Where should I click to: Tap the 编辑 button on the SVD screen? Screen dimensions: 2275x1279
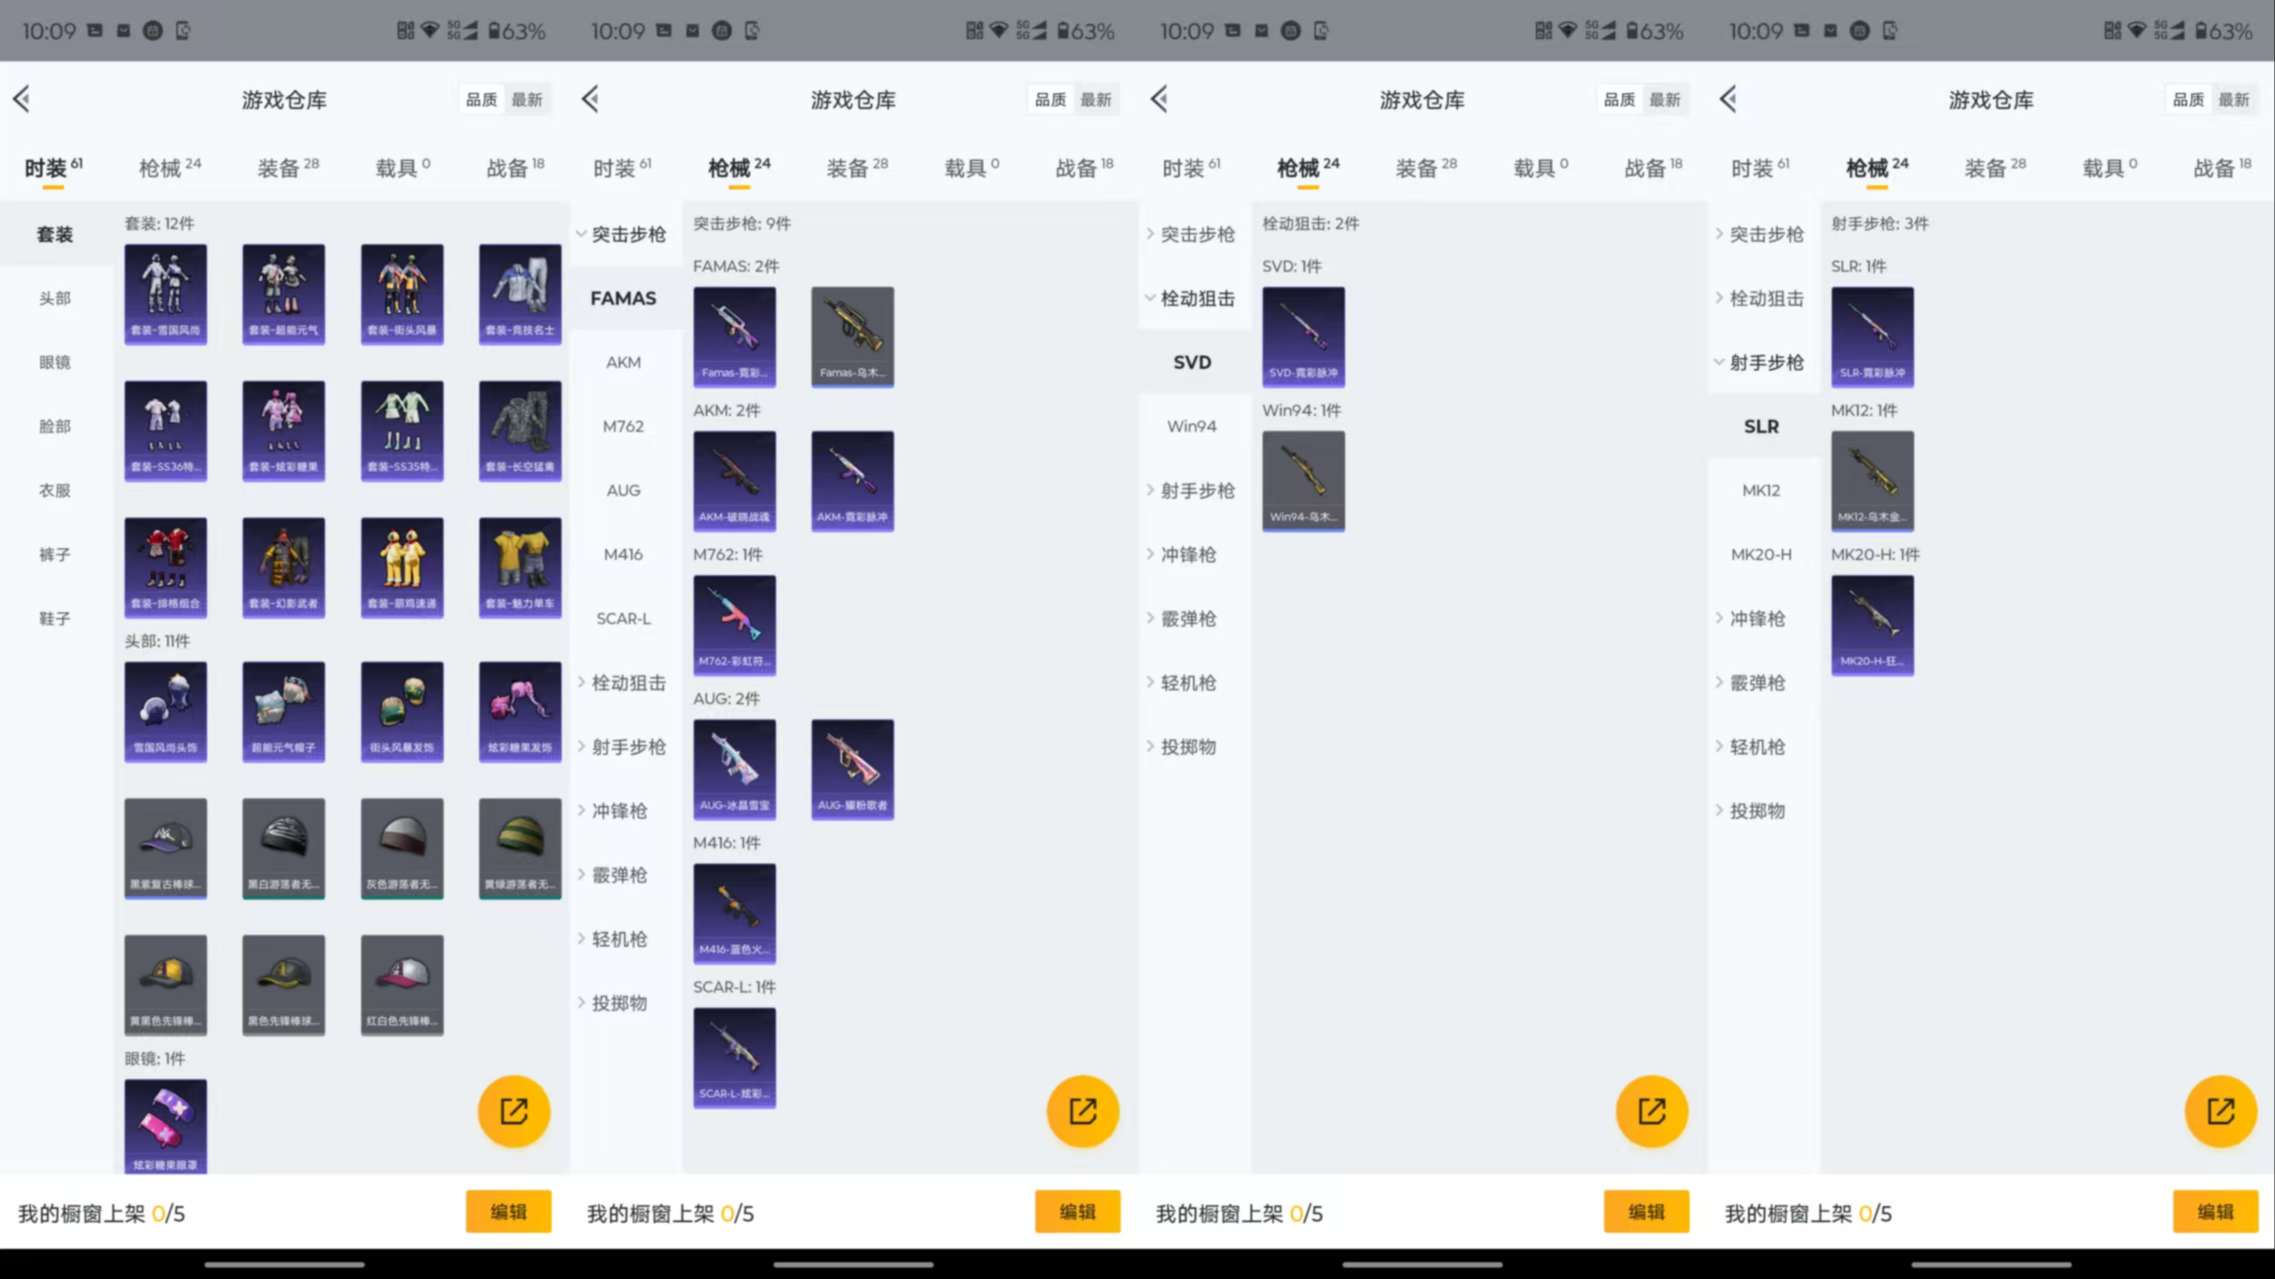click(x=1647, y=1212)
